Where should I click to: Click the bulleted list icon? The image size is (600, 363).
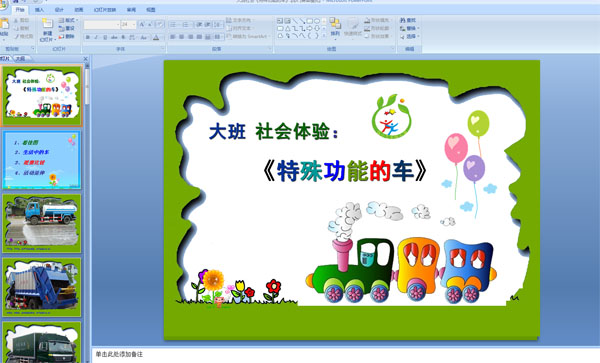(x=173, y=24)
